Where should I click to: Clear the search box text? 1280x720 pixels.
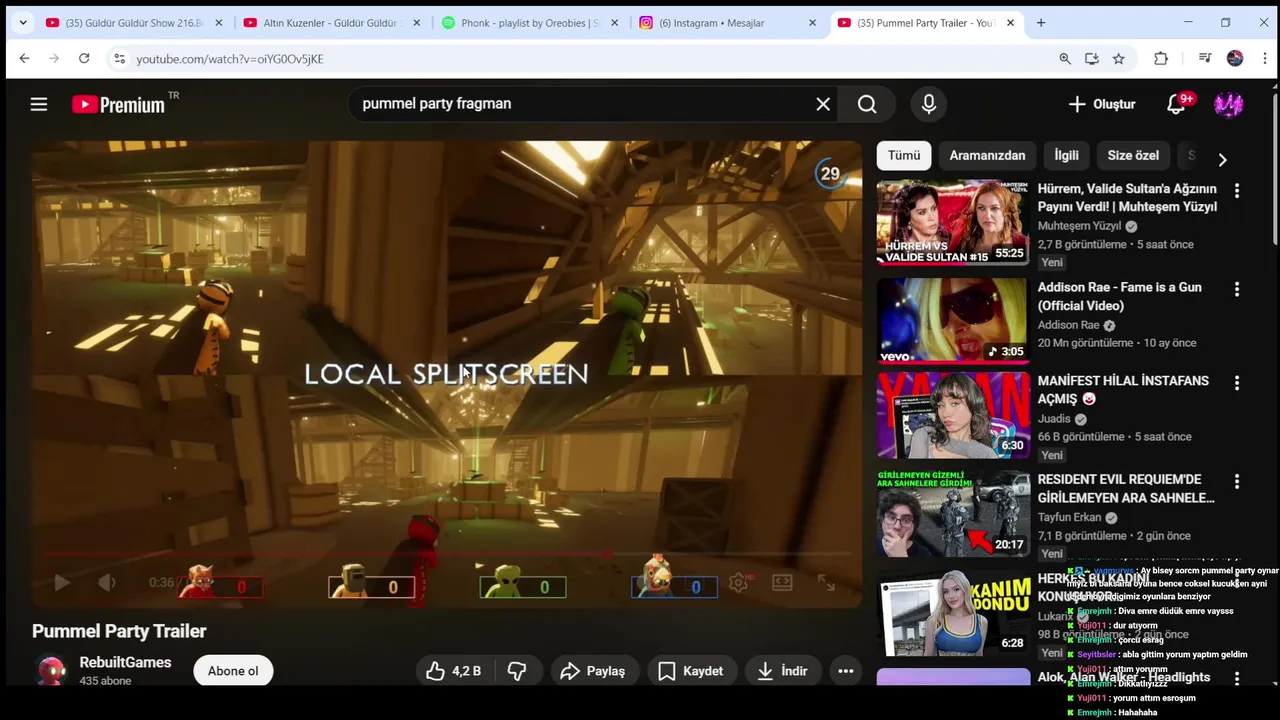pos(823,104)
